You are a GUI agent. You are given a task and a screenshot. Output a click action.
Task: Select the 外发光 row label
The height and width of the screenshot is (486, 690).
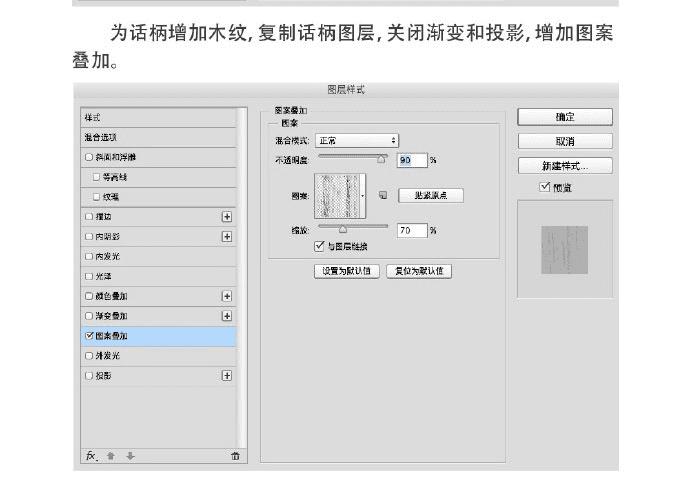point(107,356)
